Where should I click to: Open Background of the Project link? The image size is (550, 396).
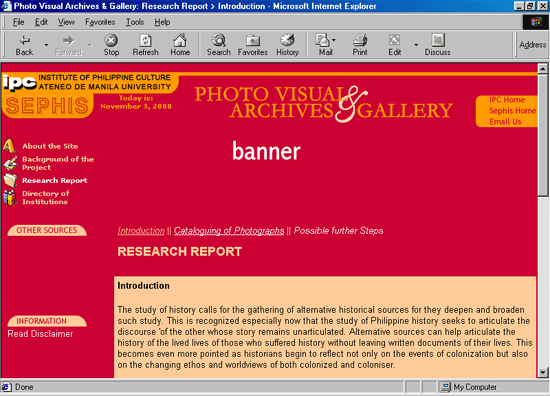pyautogui.click(x=58, y=163)
